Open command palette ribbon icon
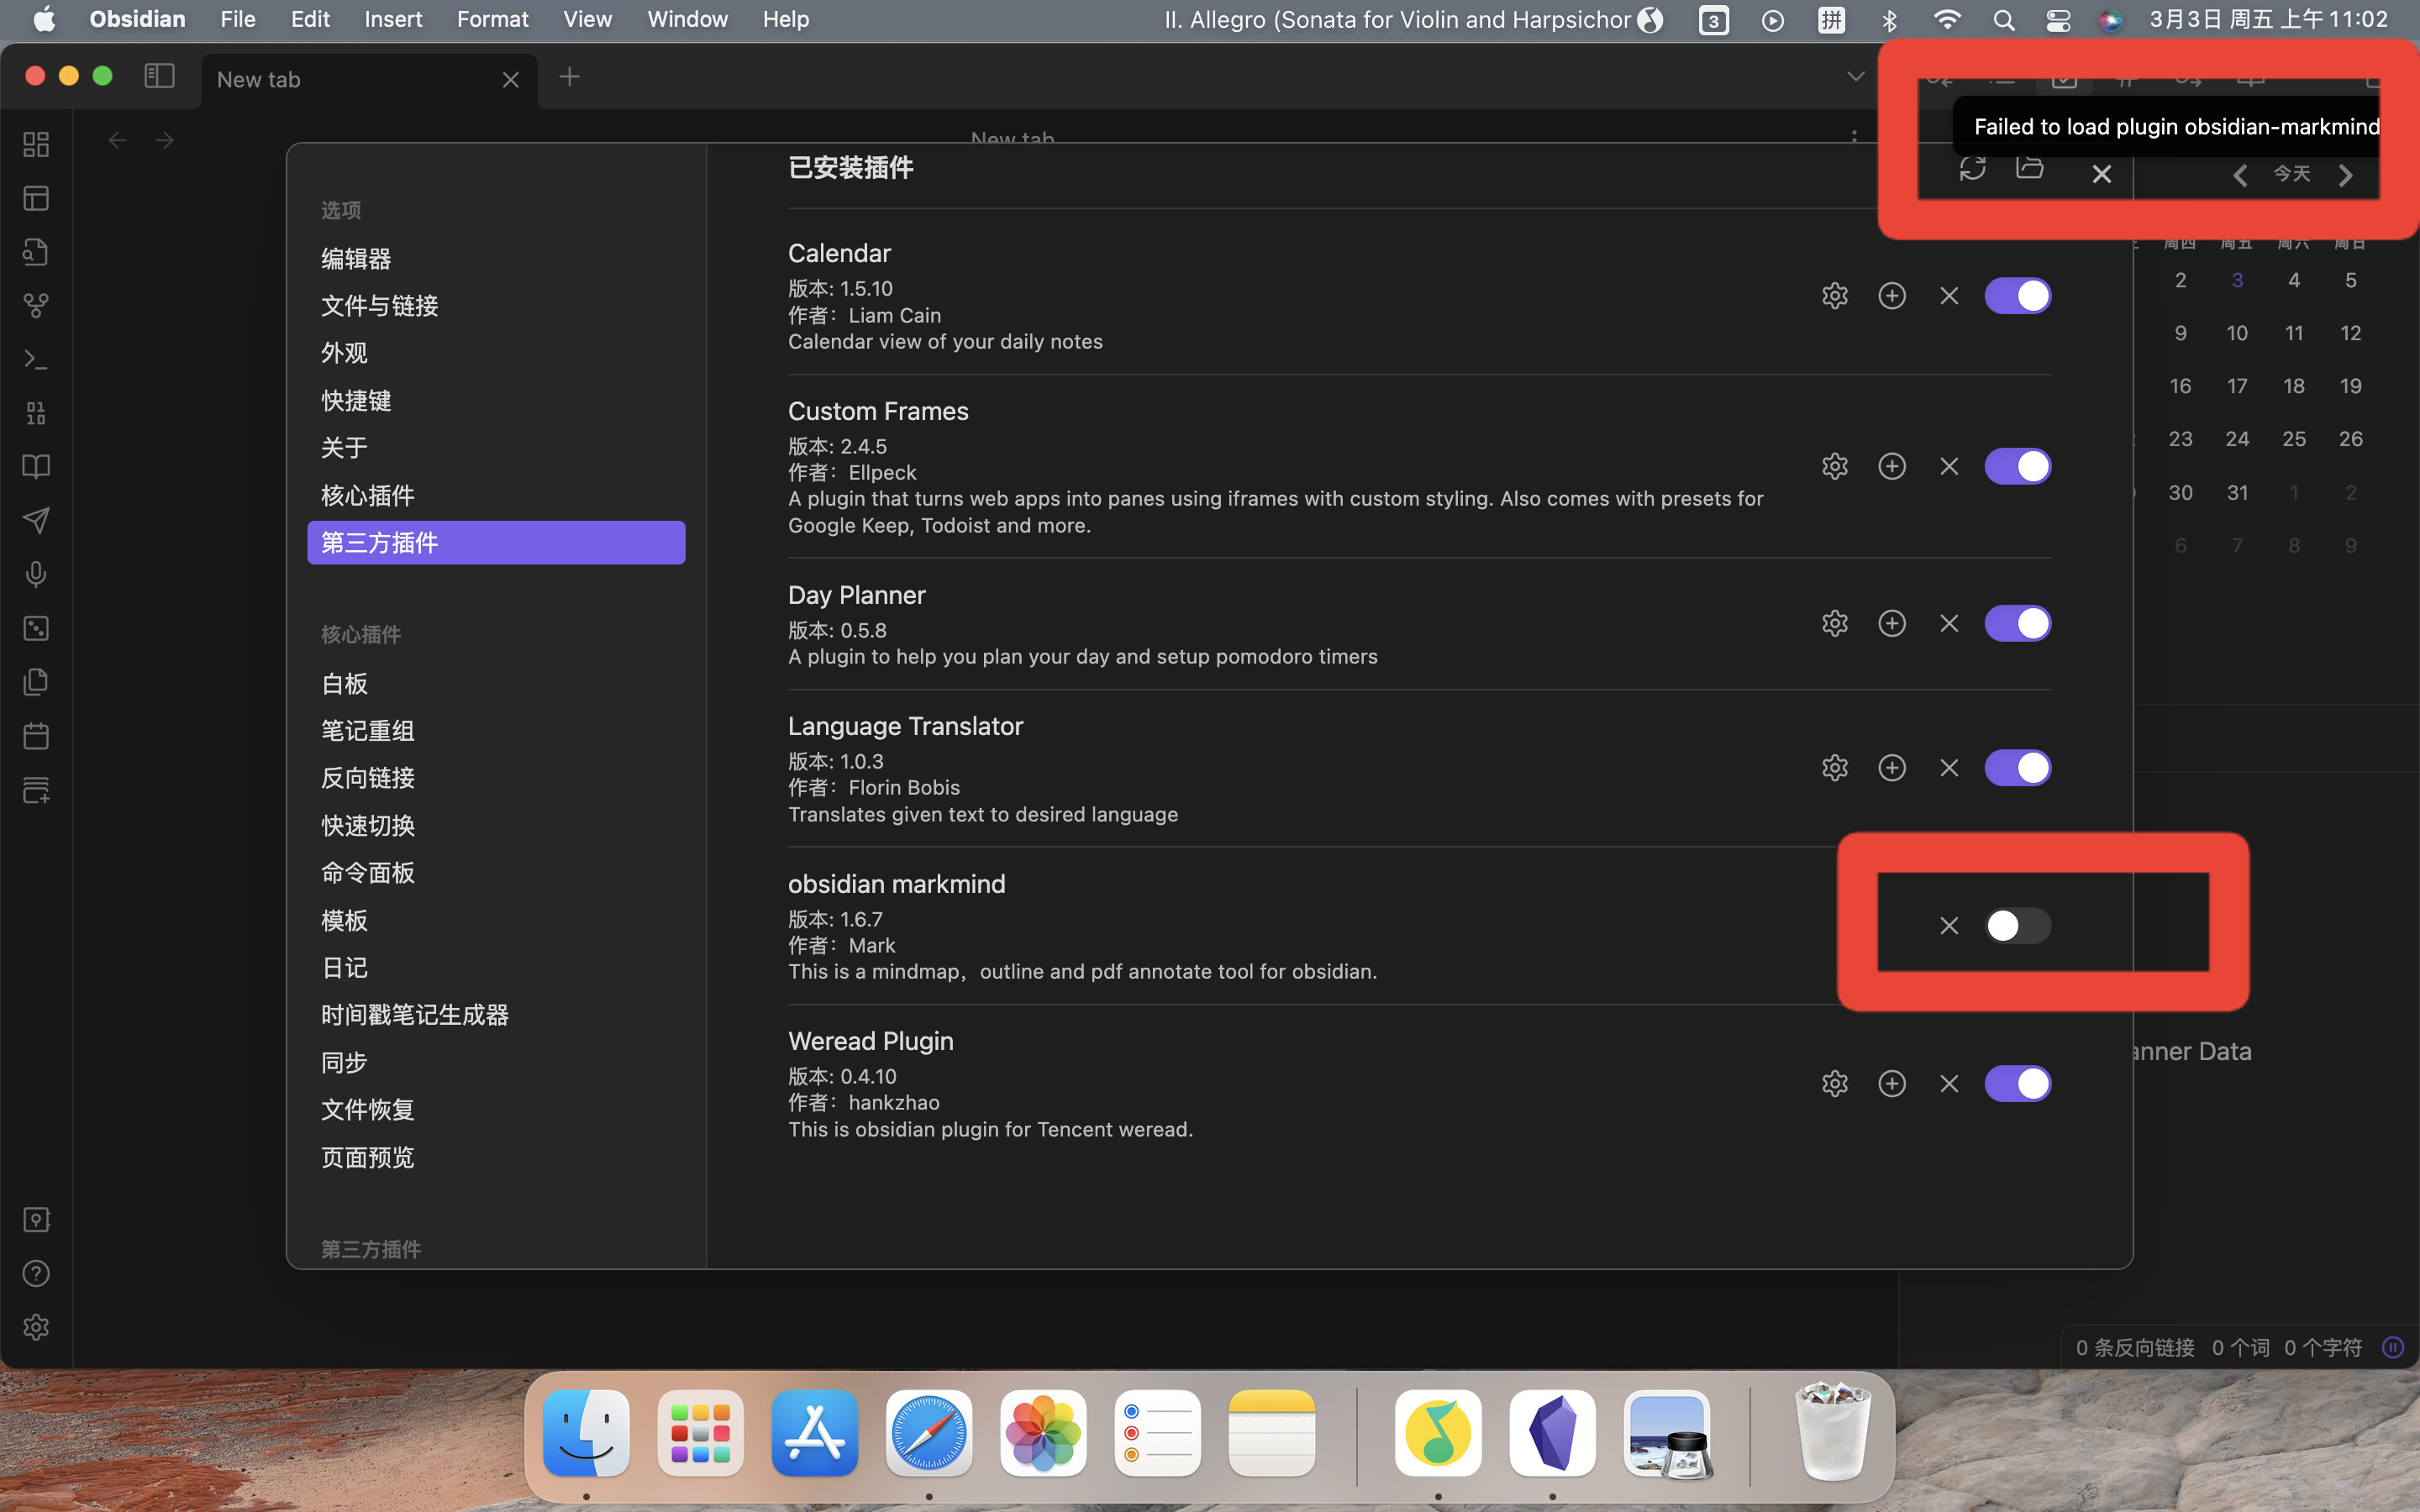This screenshot has width=2420, height=1512. [36, 359]
